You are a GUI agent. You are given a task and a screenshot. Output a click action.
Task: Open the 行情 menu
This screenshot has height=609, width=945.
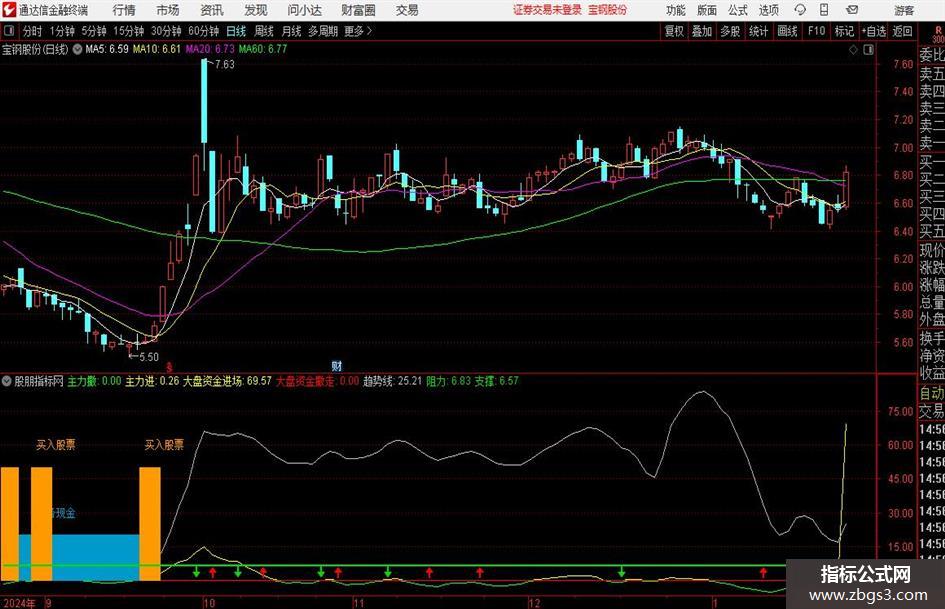(x=124, y=10)
